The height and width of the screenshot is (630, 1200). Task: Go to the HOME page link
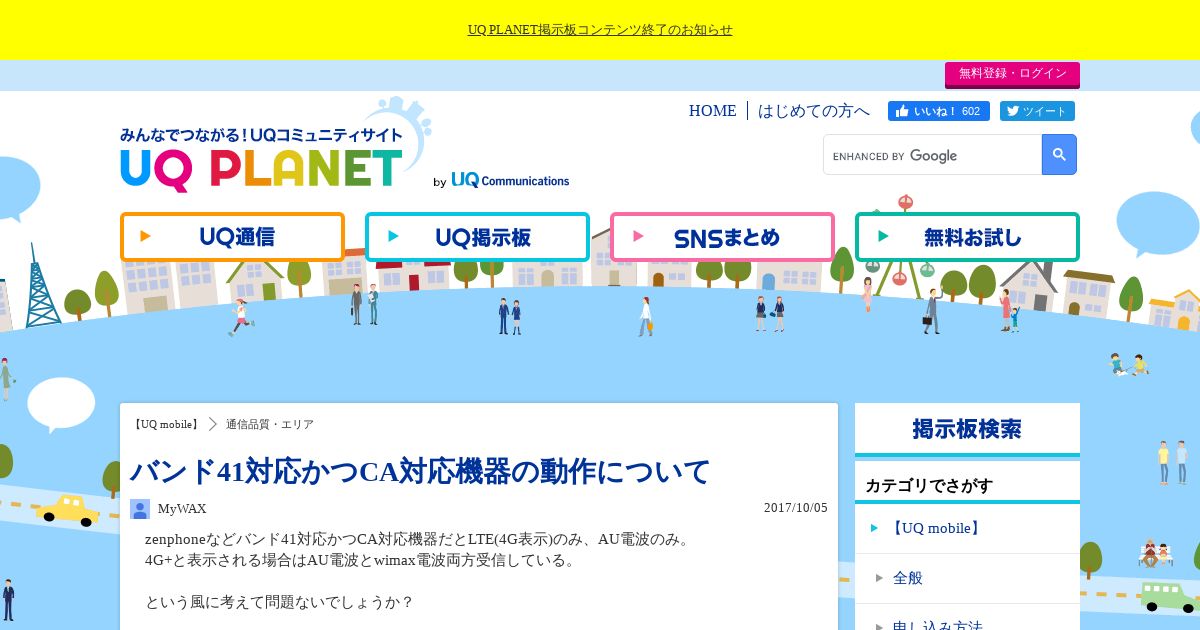(x=712, y=111)
